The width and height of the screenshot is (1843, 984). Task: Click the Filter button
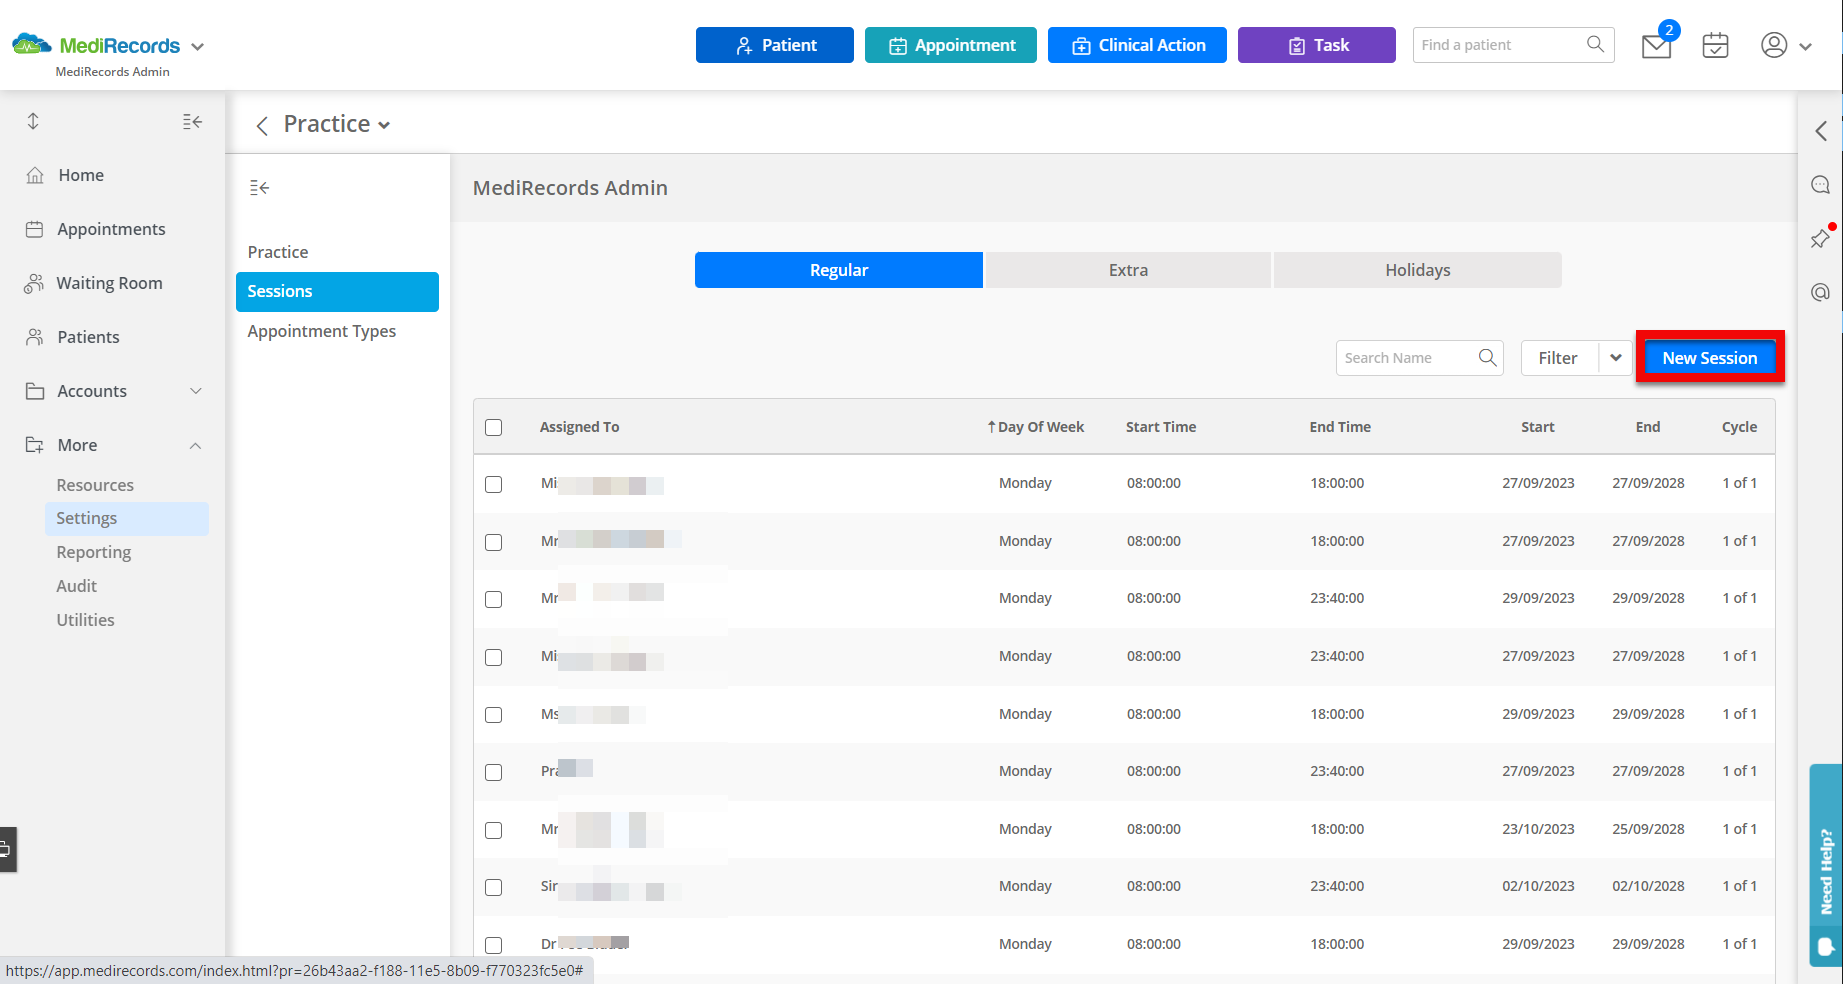1559,358
